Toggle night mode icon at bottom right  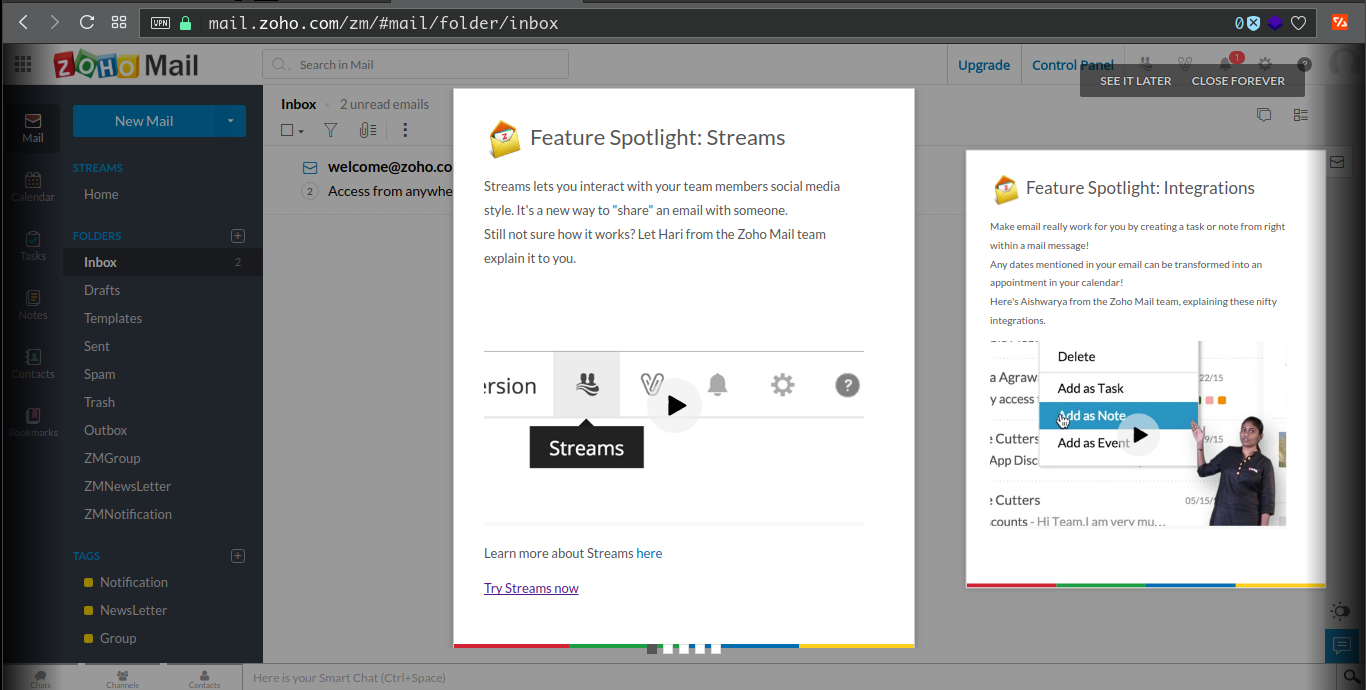pos(1341,610)
